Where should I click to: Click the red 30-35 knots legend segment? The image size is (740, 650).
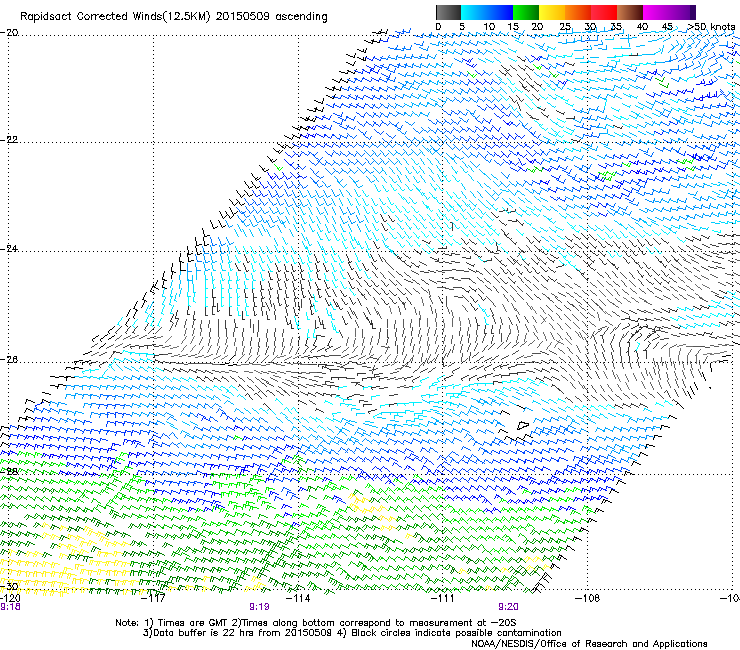[604, 12]
